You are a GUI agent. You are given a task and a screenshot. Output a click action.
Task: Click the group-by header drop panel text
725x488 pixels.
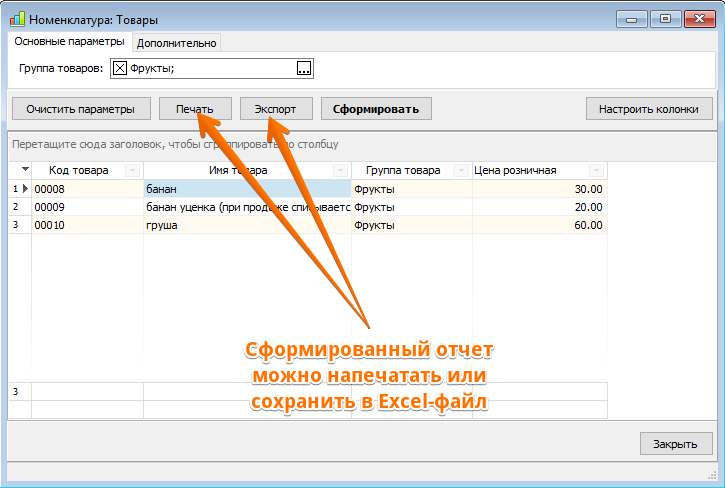[x=175, y=144]
